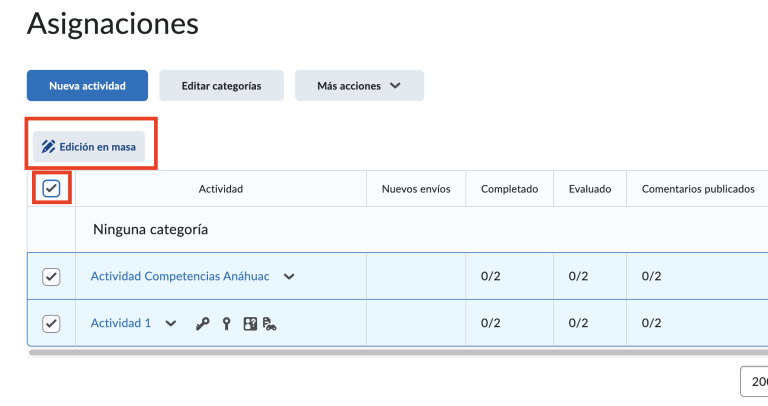768x406 pixels.
Task: Click the document-with-binoculars icon beside Actividad 1
Action: click(269, 324)
